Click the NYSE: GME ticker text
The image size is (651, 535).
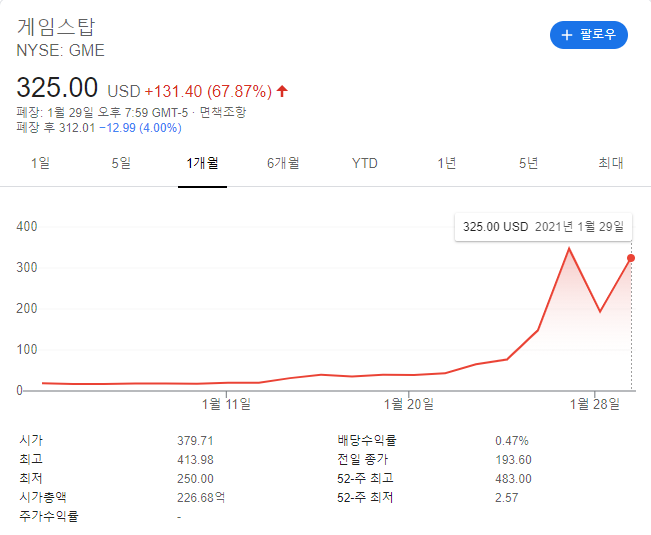coord(60,50)
